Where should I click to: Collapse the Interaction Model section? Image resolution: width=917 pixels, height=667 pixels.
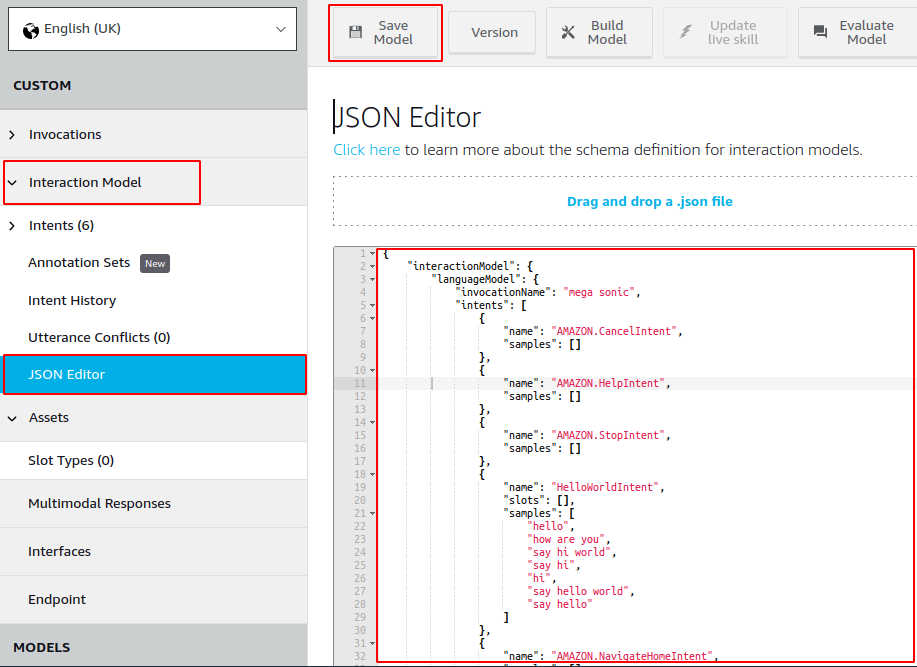[12, 183]
